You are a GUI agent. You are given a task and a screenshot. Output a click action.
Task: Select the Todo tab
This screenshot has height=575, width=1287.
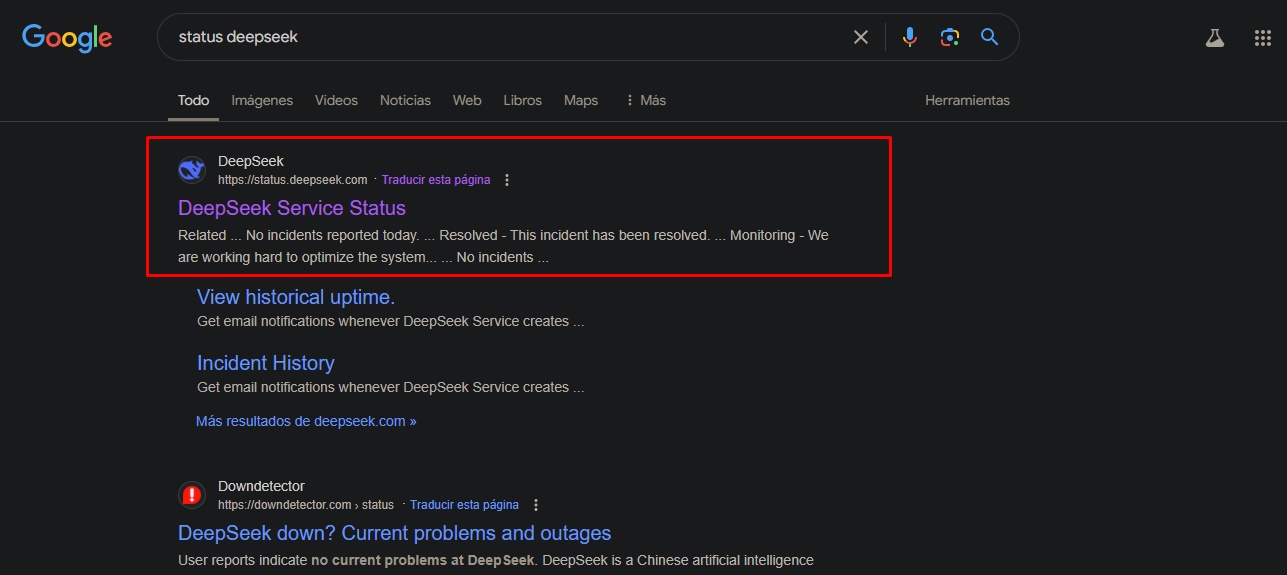pos(193,100)
